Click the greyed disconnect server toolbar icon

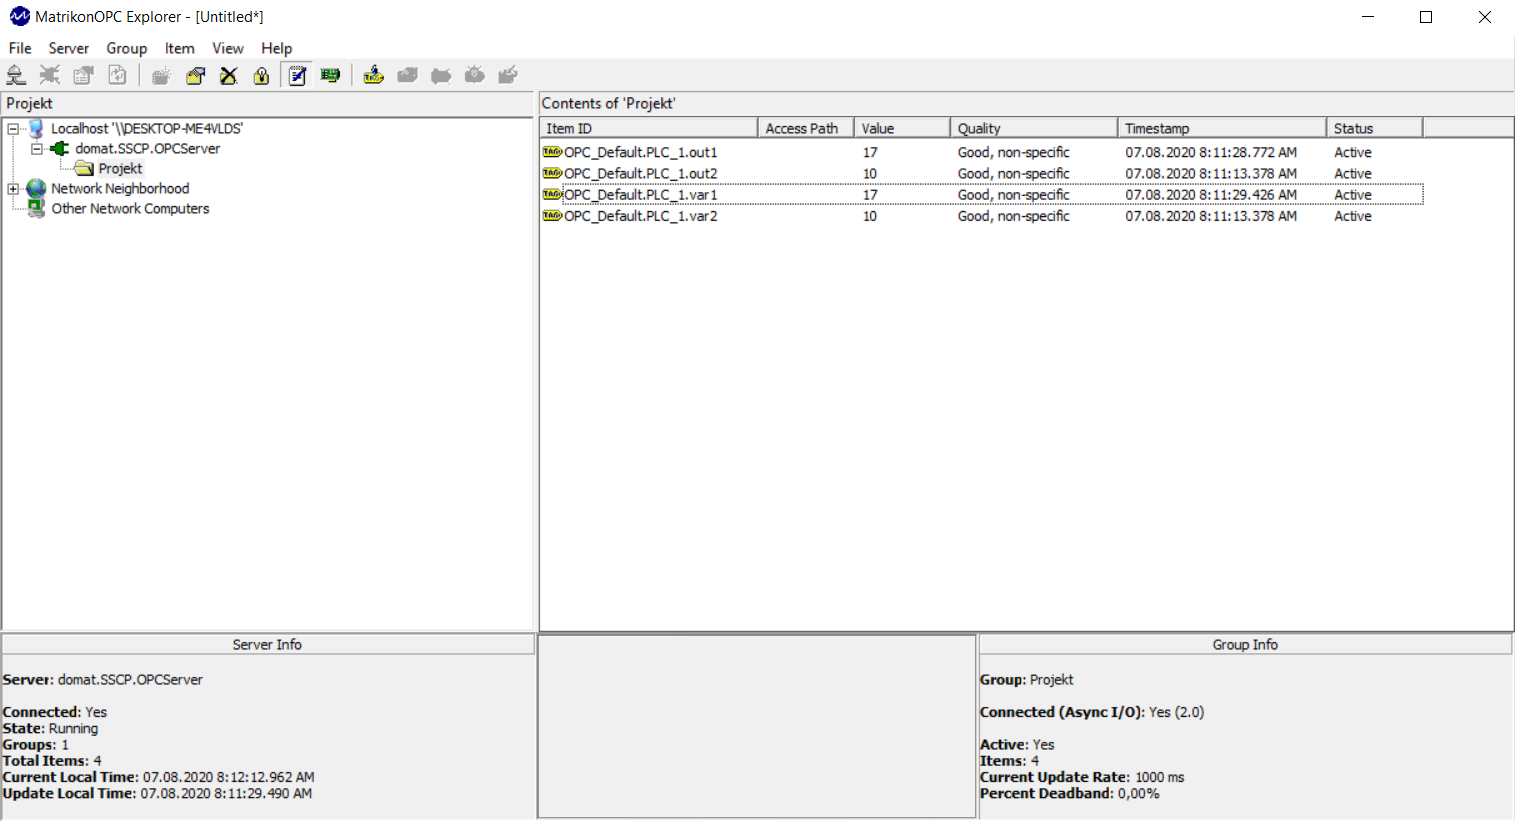[49, 75]
